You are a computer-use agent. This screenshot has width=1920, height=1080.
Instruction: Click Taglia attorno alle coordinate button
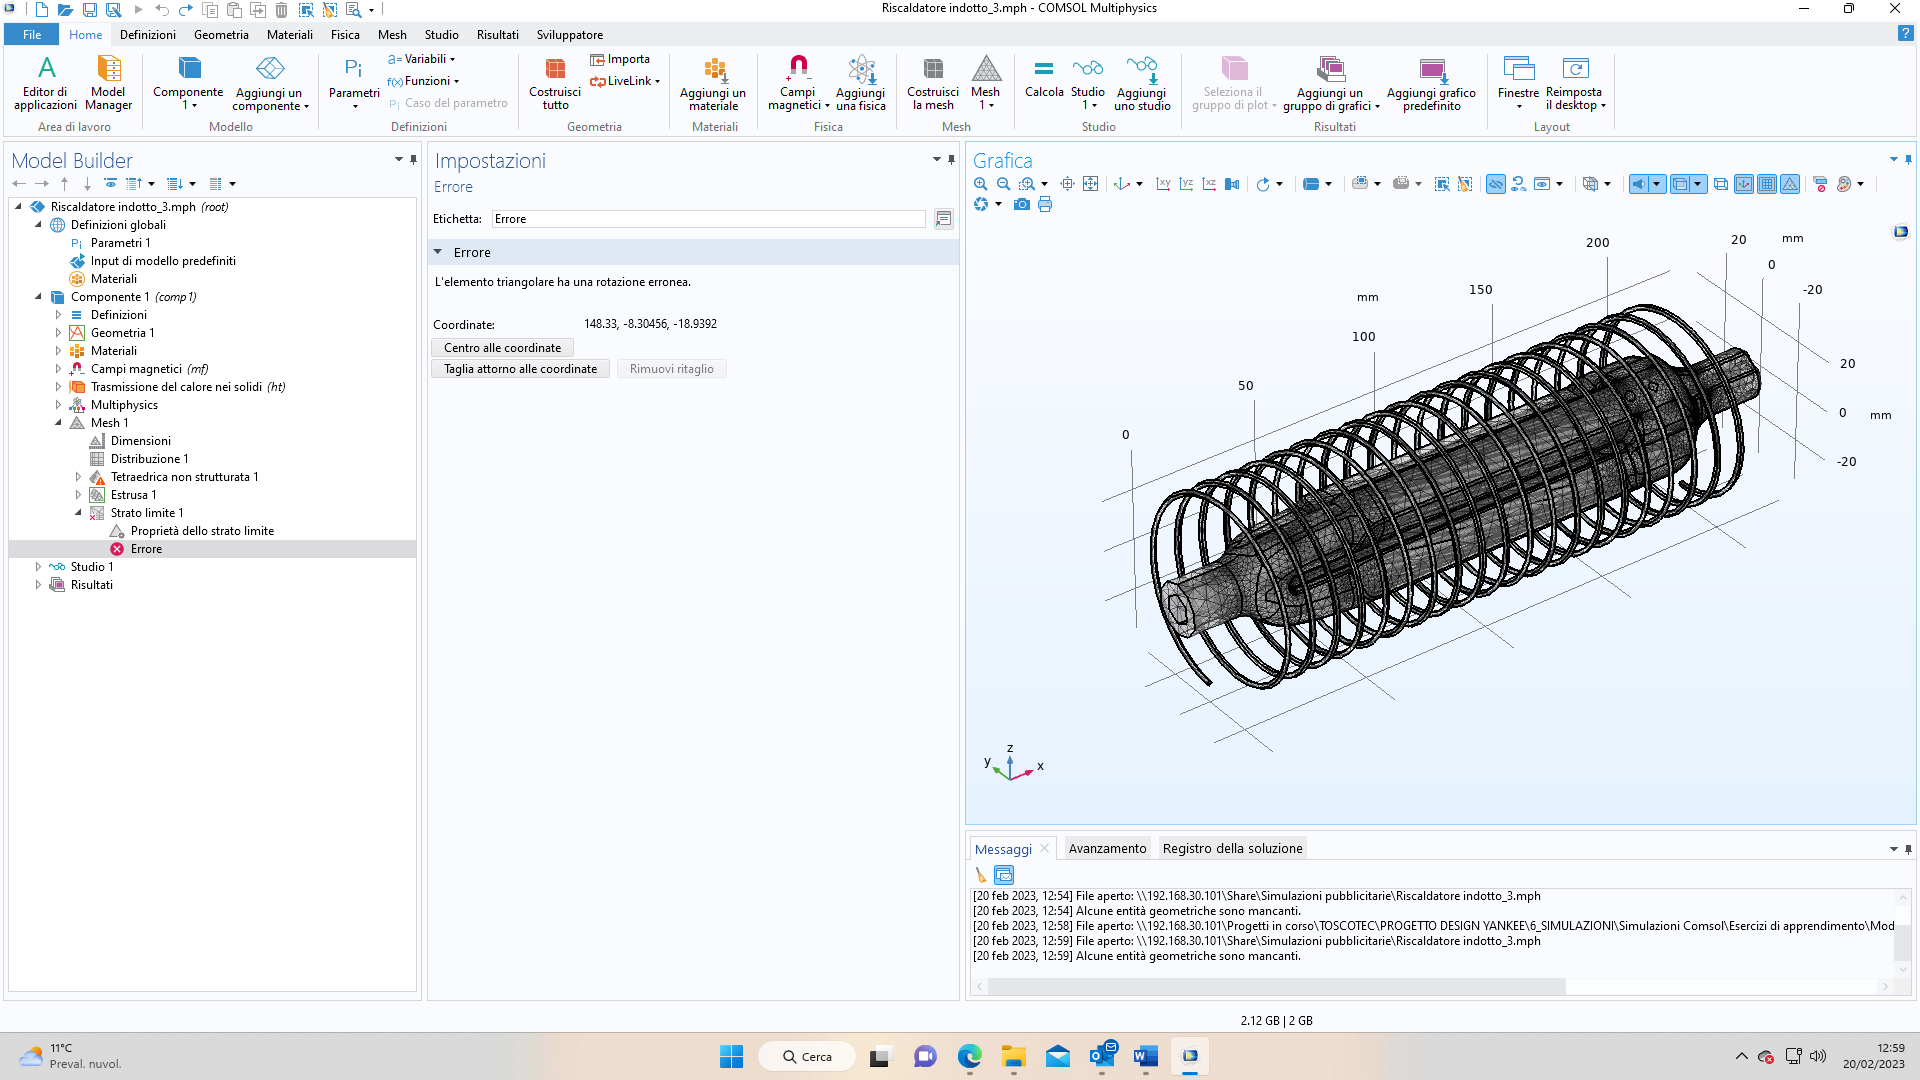(x=520, y=369)
